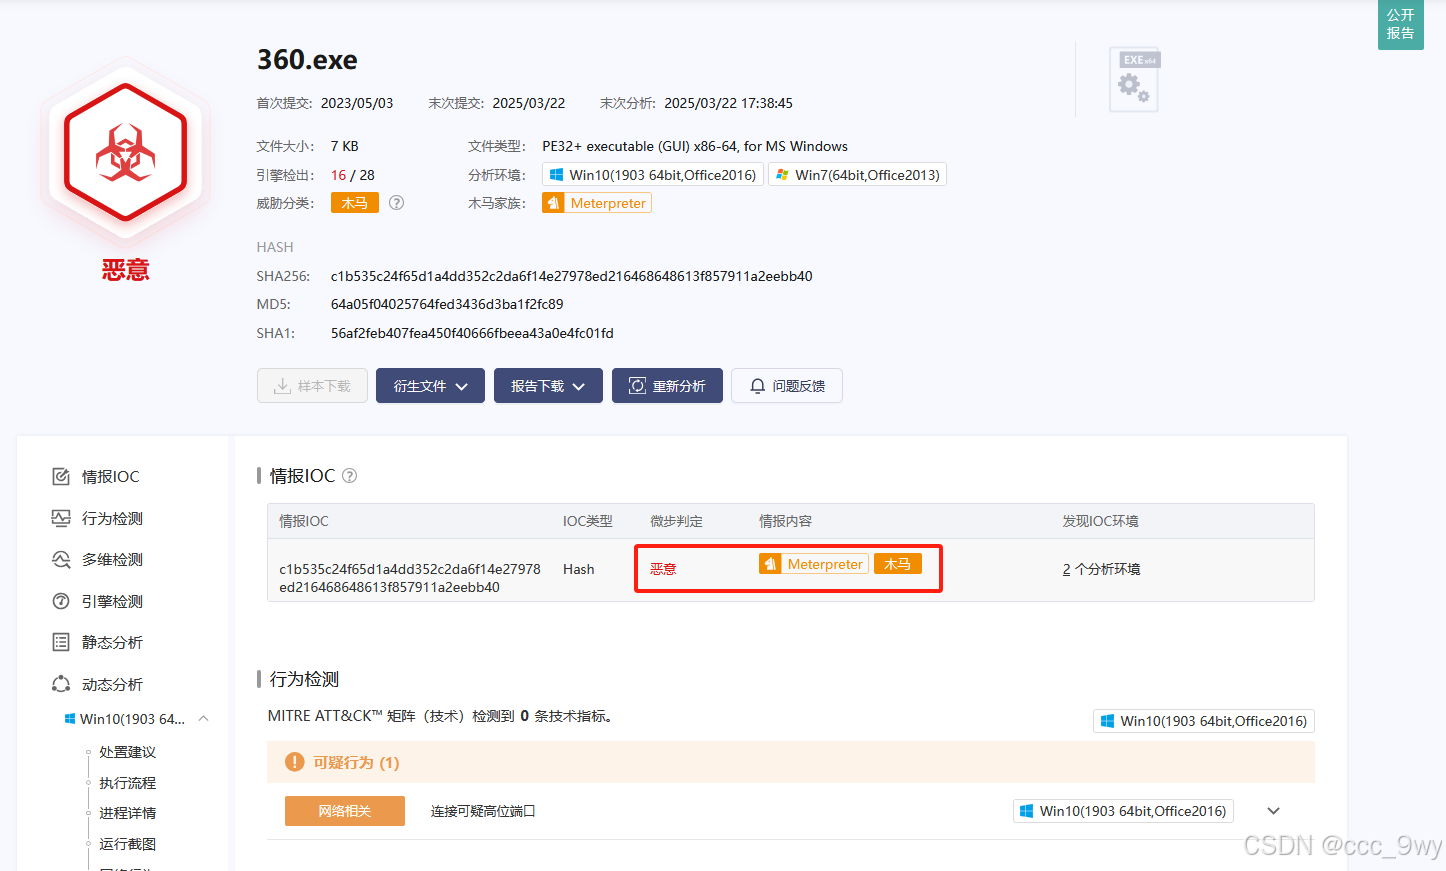Click the 多维检测 sidebar icon
The image size is (1446, 871).
coord(61,560)
